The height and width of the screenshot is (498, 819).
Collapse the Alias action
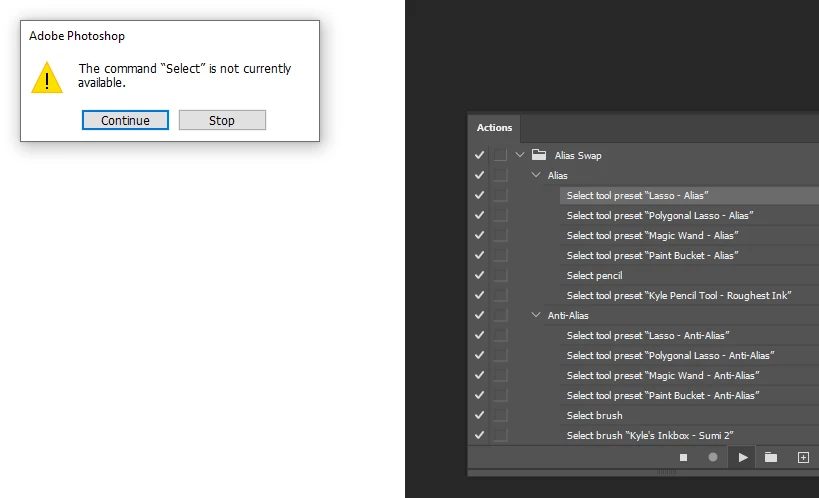pos(536,175)
